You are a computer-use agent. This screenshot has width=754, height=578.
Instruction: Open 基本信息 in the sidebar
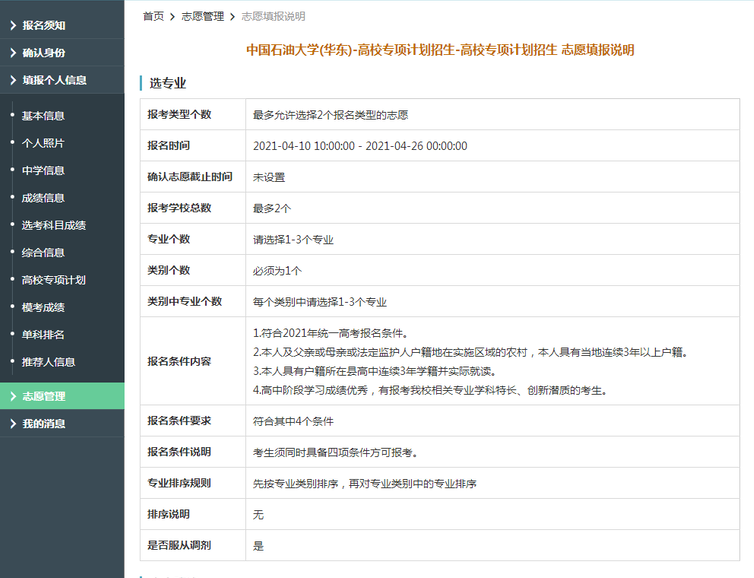coord(43,116)
